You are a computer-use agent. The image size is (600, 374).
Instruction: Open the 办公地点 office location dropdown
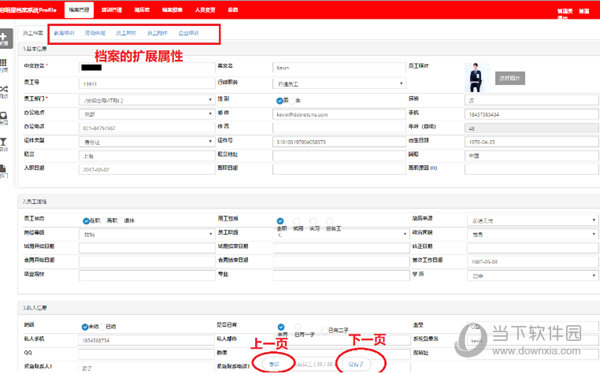tap(147, 114)
